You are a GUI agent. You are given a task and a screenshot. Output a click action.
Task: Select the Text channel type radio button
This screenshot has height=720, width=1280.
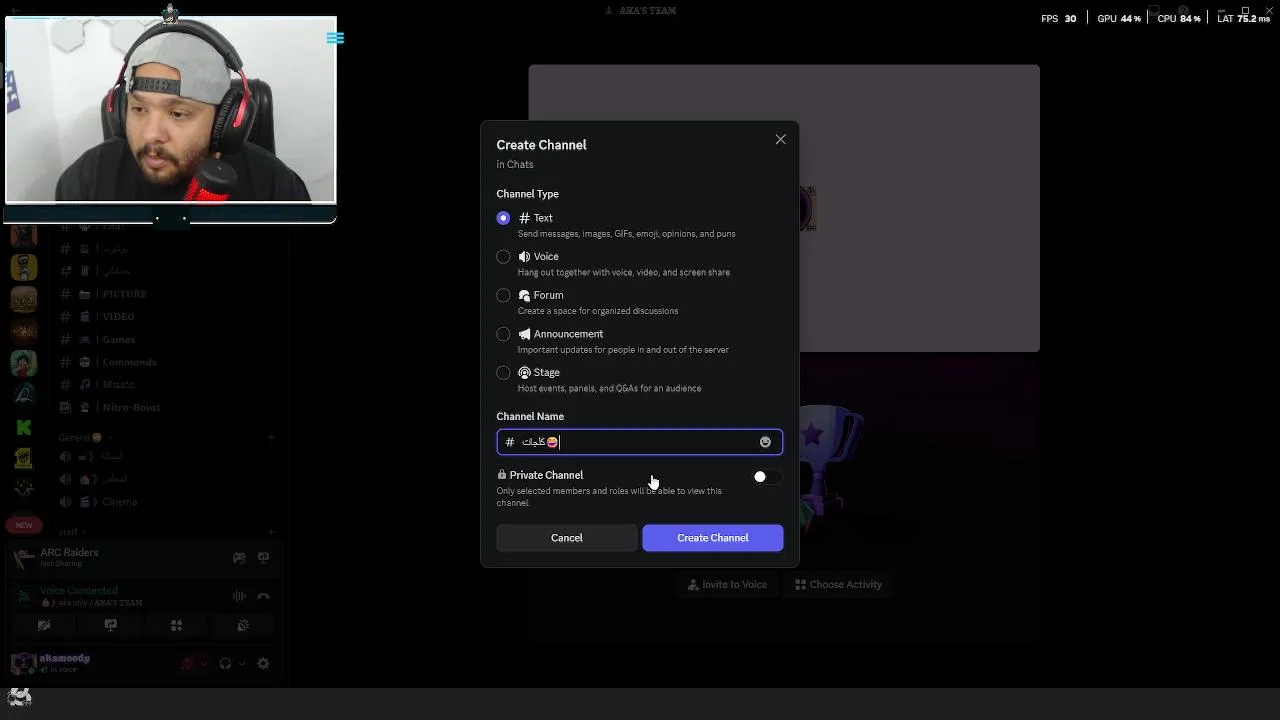point(503,218)
